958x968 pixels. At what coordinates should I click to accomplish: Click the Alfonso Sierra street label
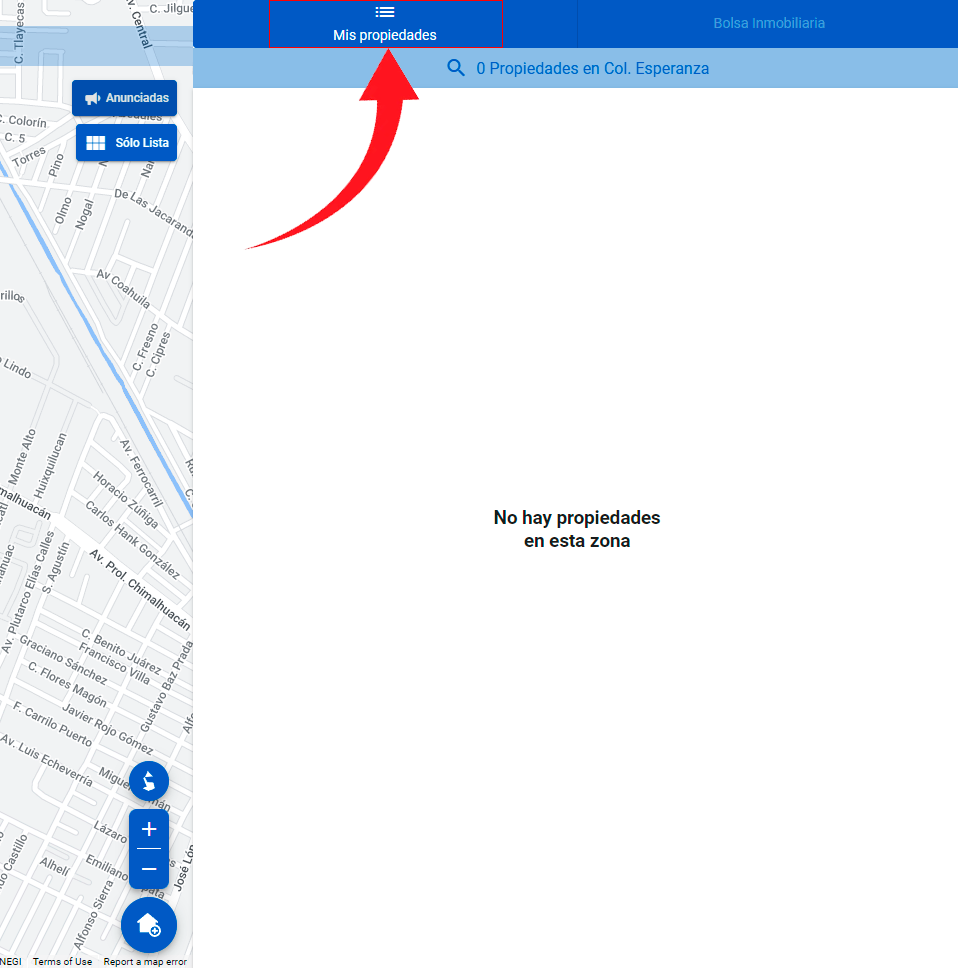93,914
